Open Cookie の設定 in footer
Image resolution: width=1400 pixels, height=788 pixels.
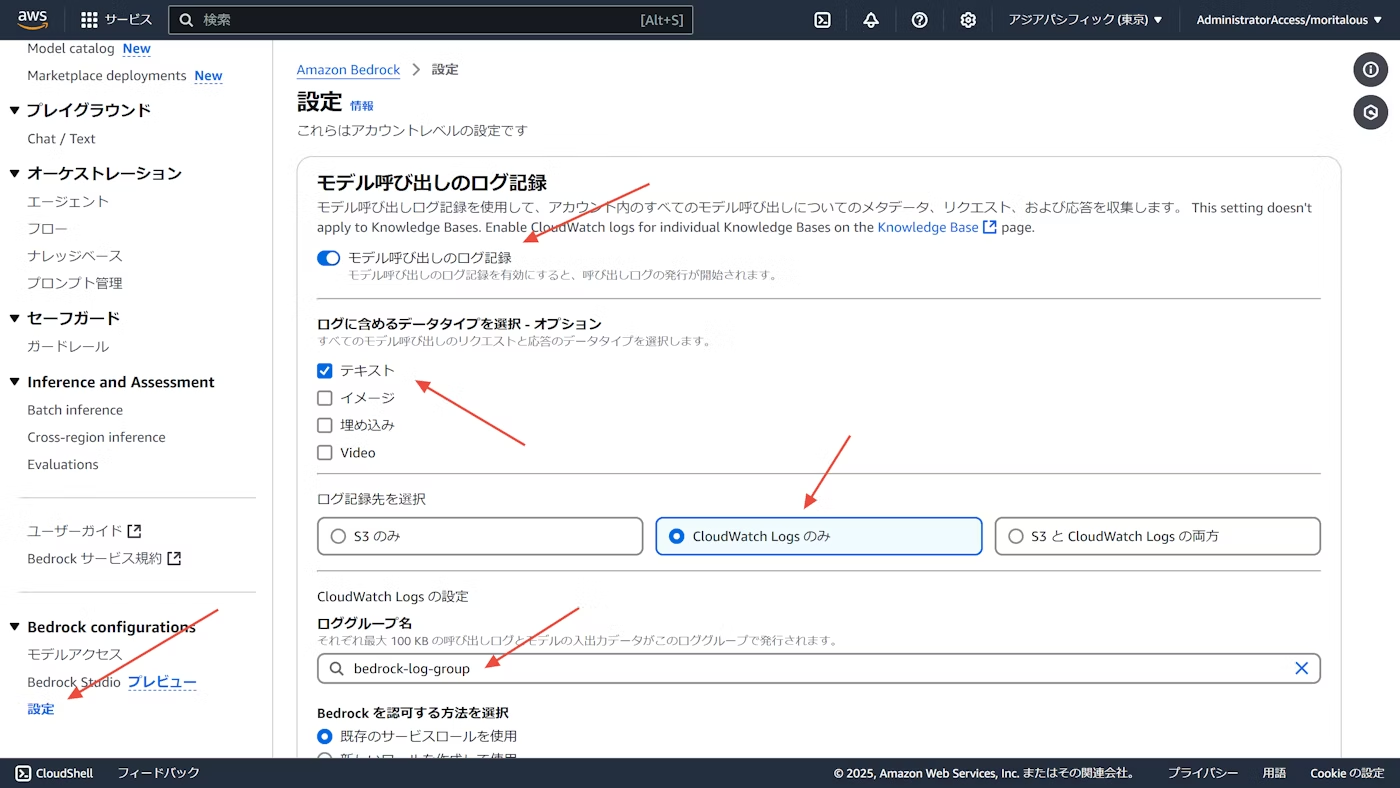(x=1347, y=773)
